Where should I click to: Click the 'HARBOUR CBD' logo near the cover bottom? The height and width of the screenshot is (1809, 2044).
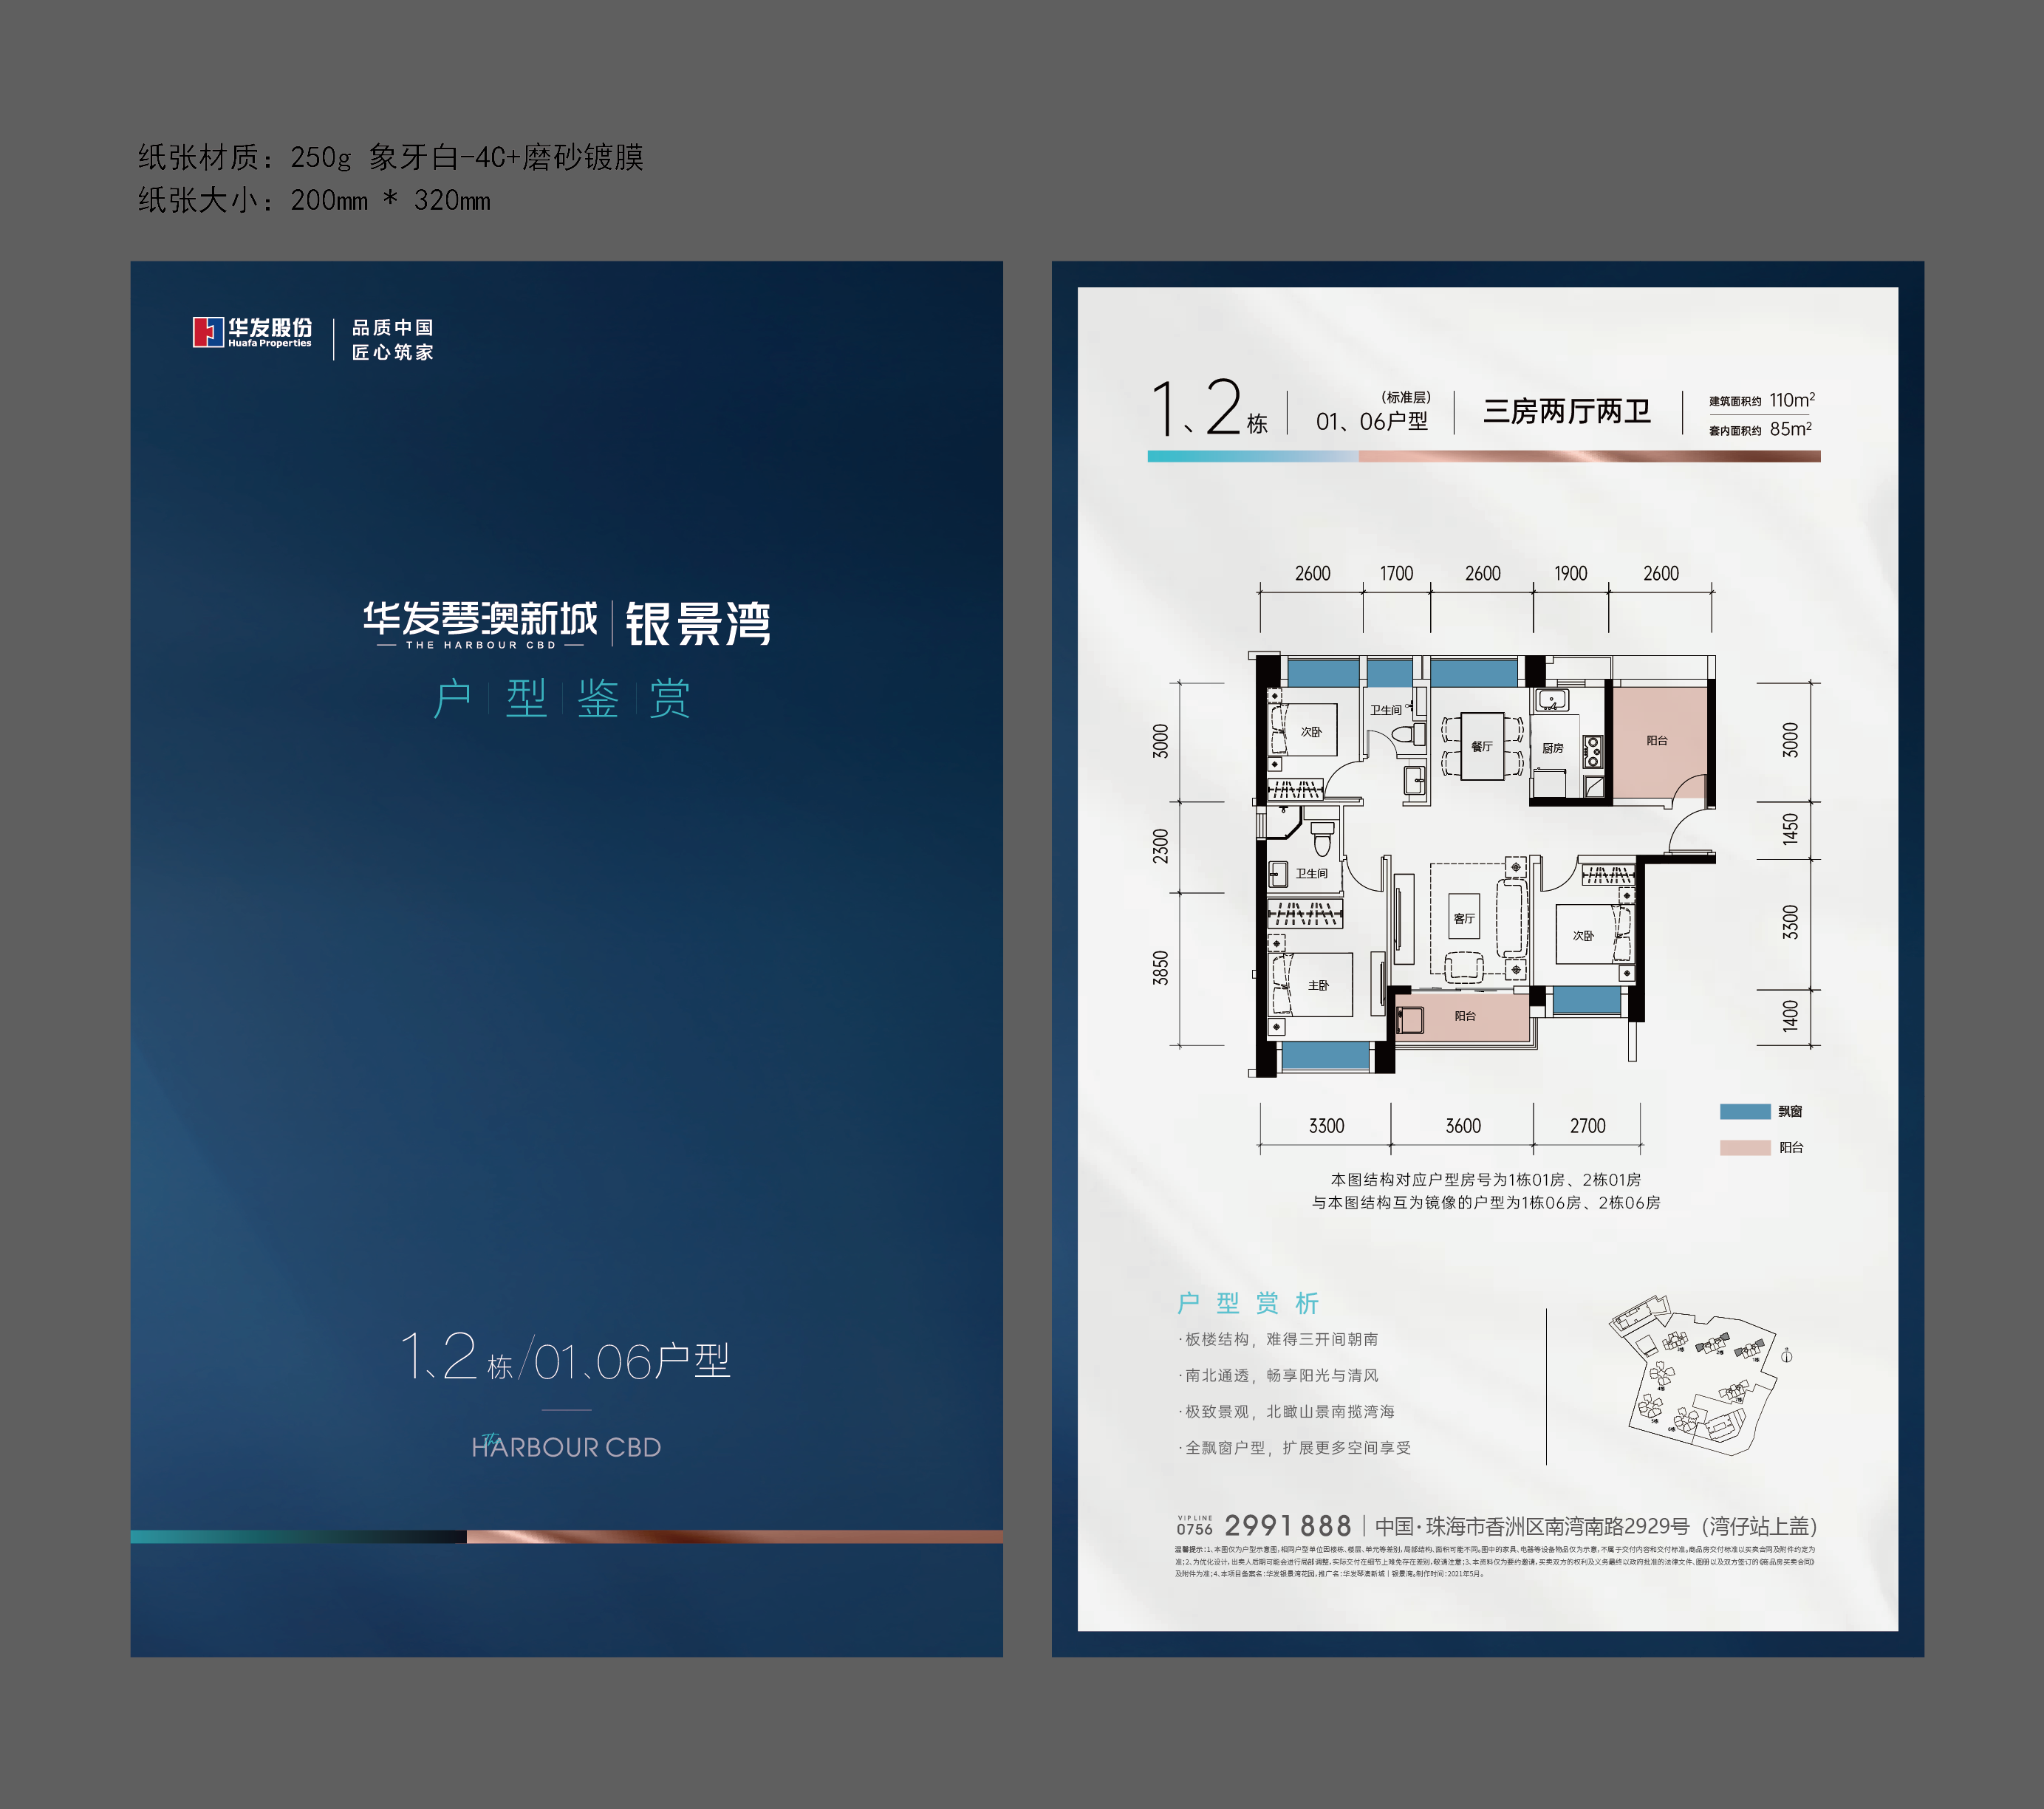click(566, 1446)
